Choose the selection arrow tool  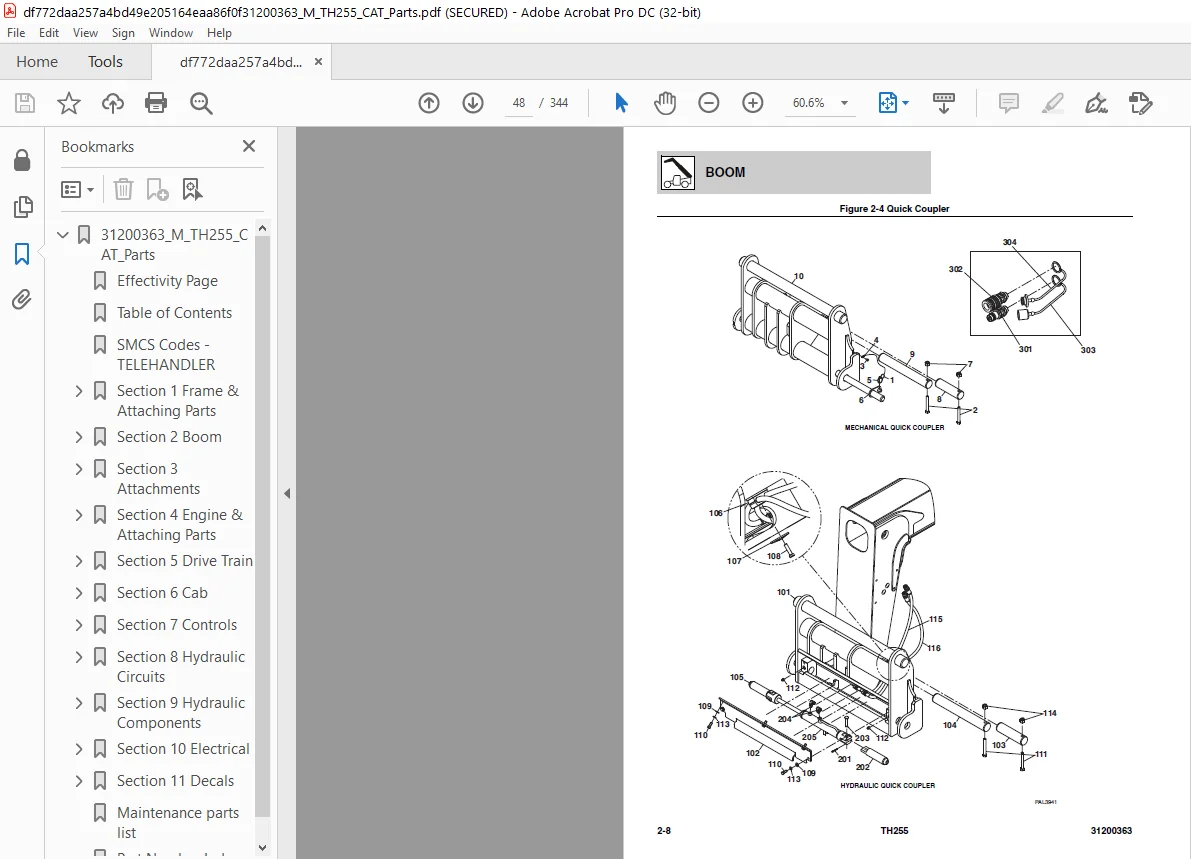click(x=621, y=103)
